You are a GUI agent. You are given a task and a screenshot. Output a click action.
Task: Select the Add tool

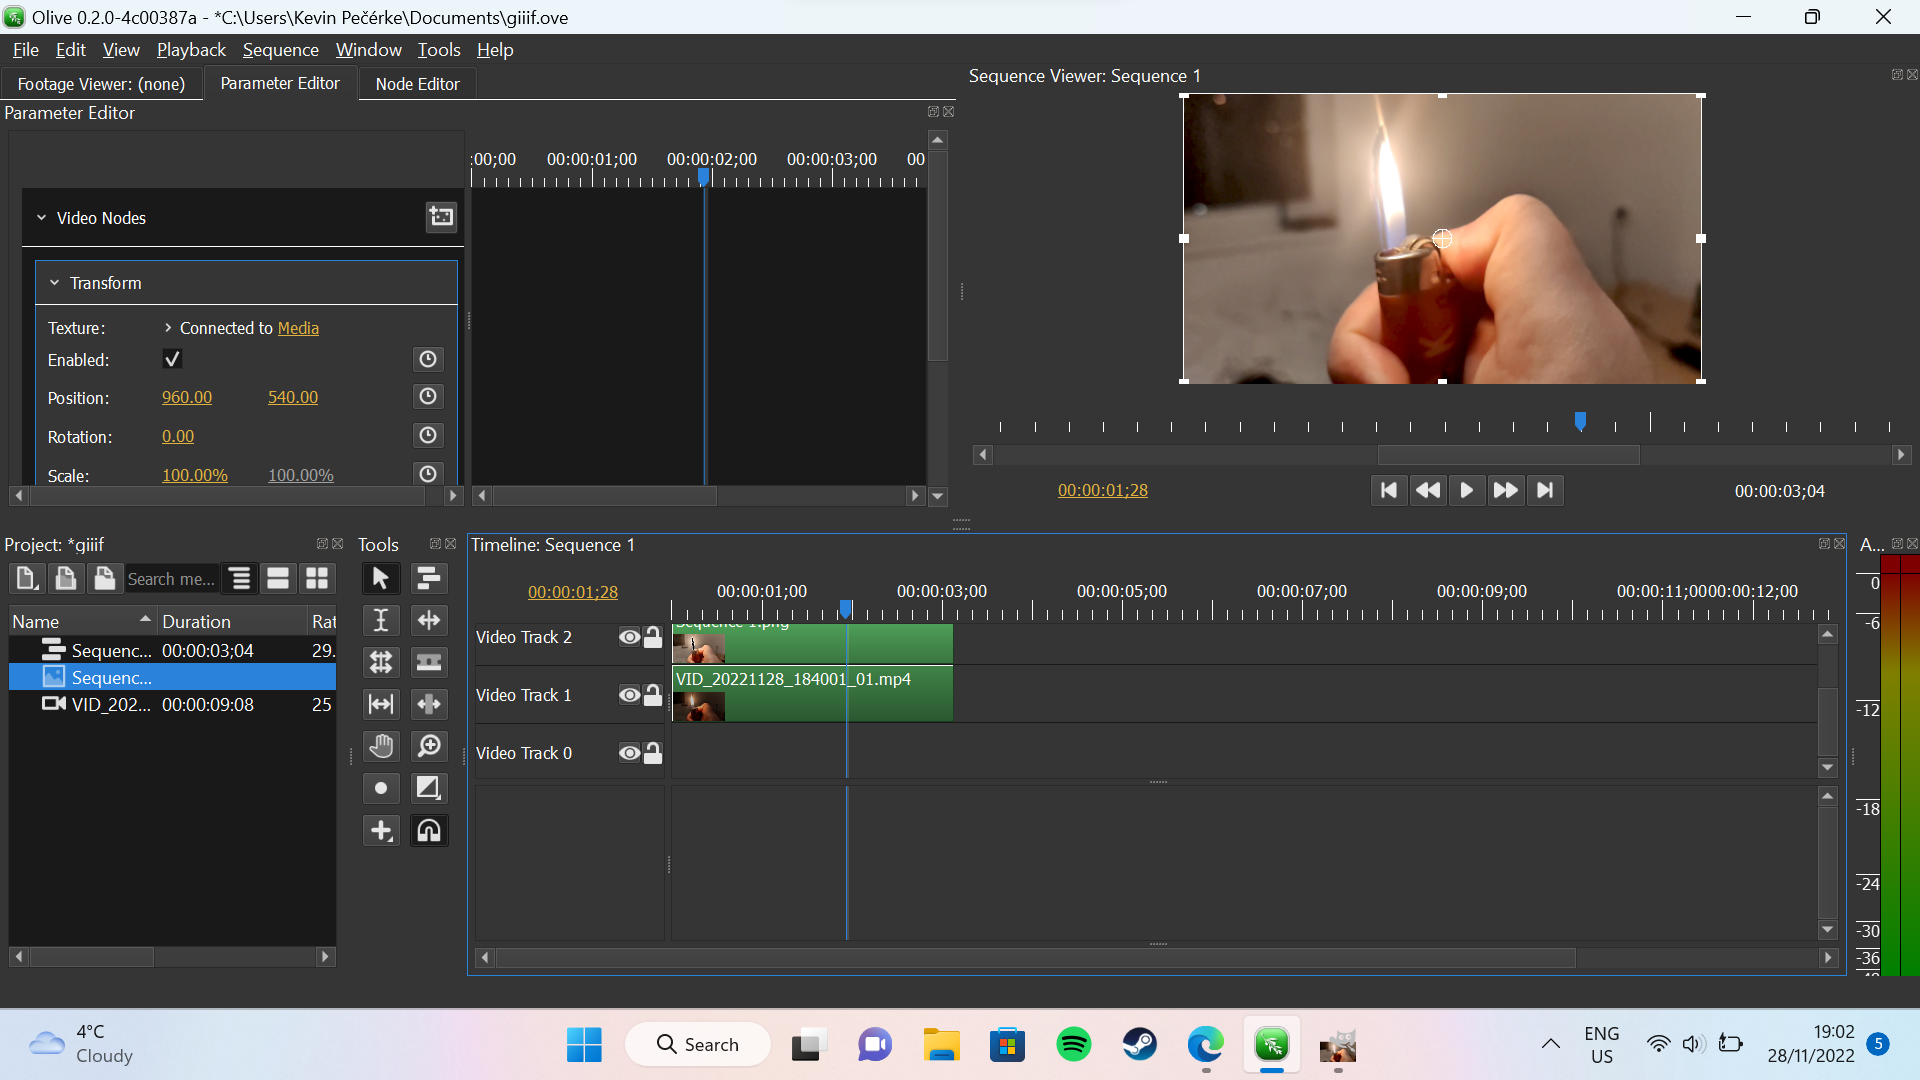click(x=380, y=830)
